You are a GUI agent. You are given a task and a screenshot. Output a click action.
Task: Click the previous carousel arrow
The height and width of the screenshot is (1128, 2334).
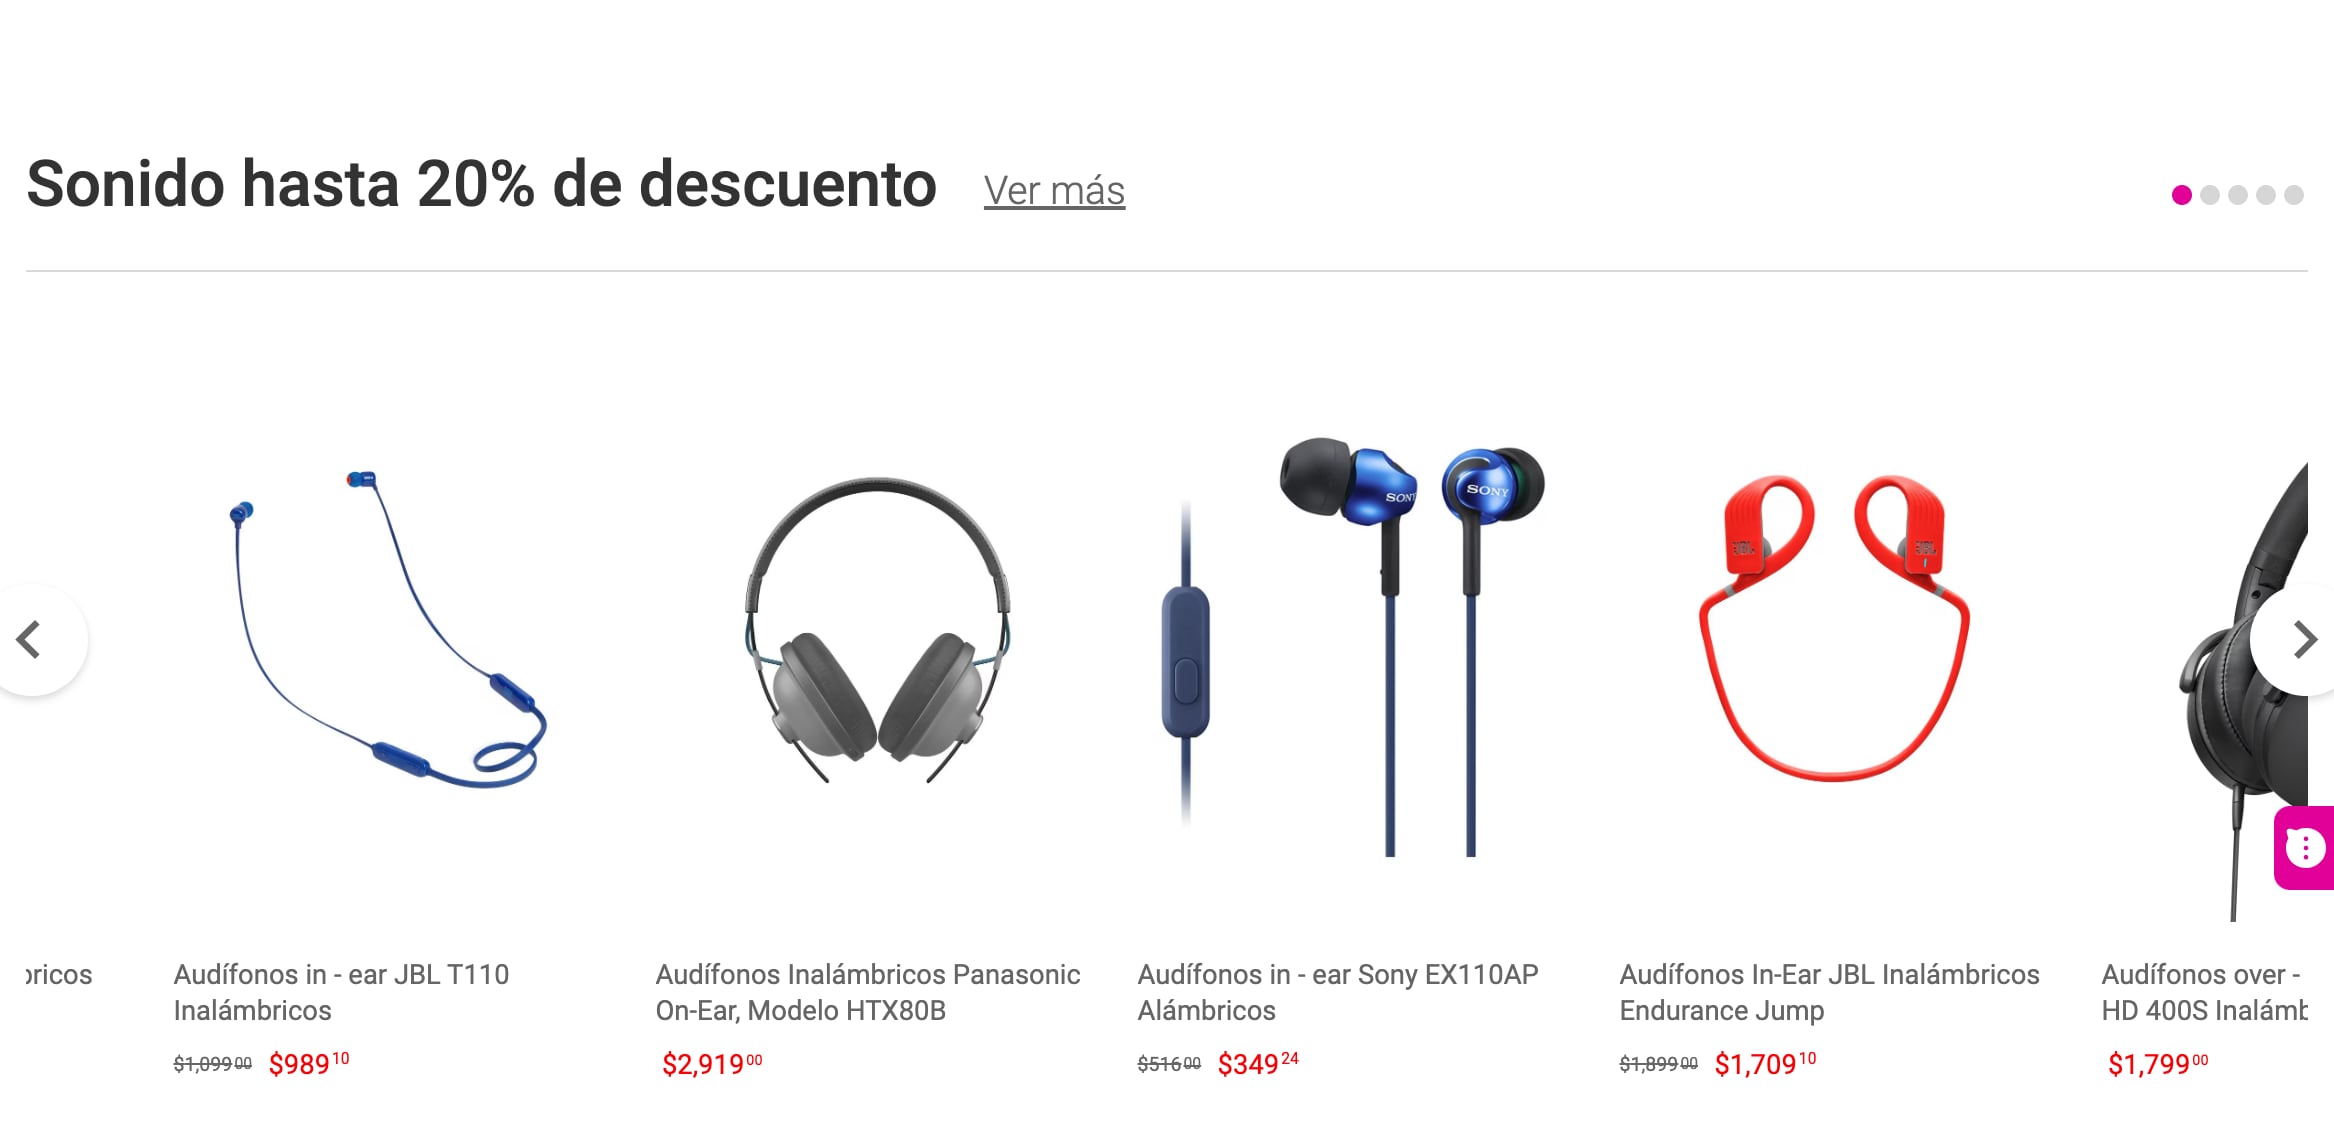(34, 640)
